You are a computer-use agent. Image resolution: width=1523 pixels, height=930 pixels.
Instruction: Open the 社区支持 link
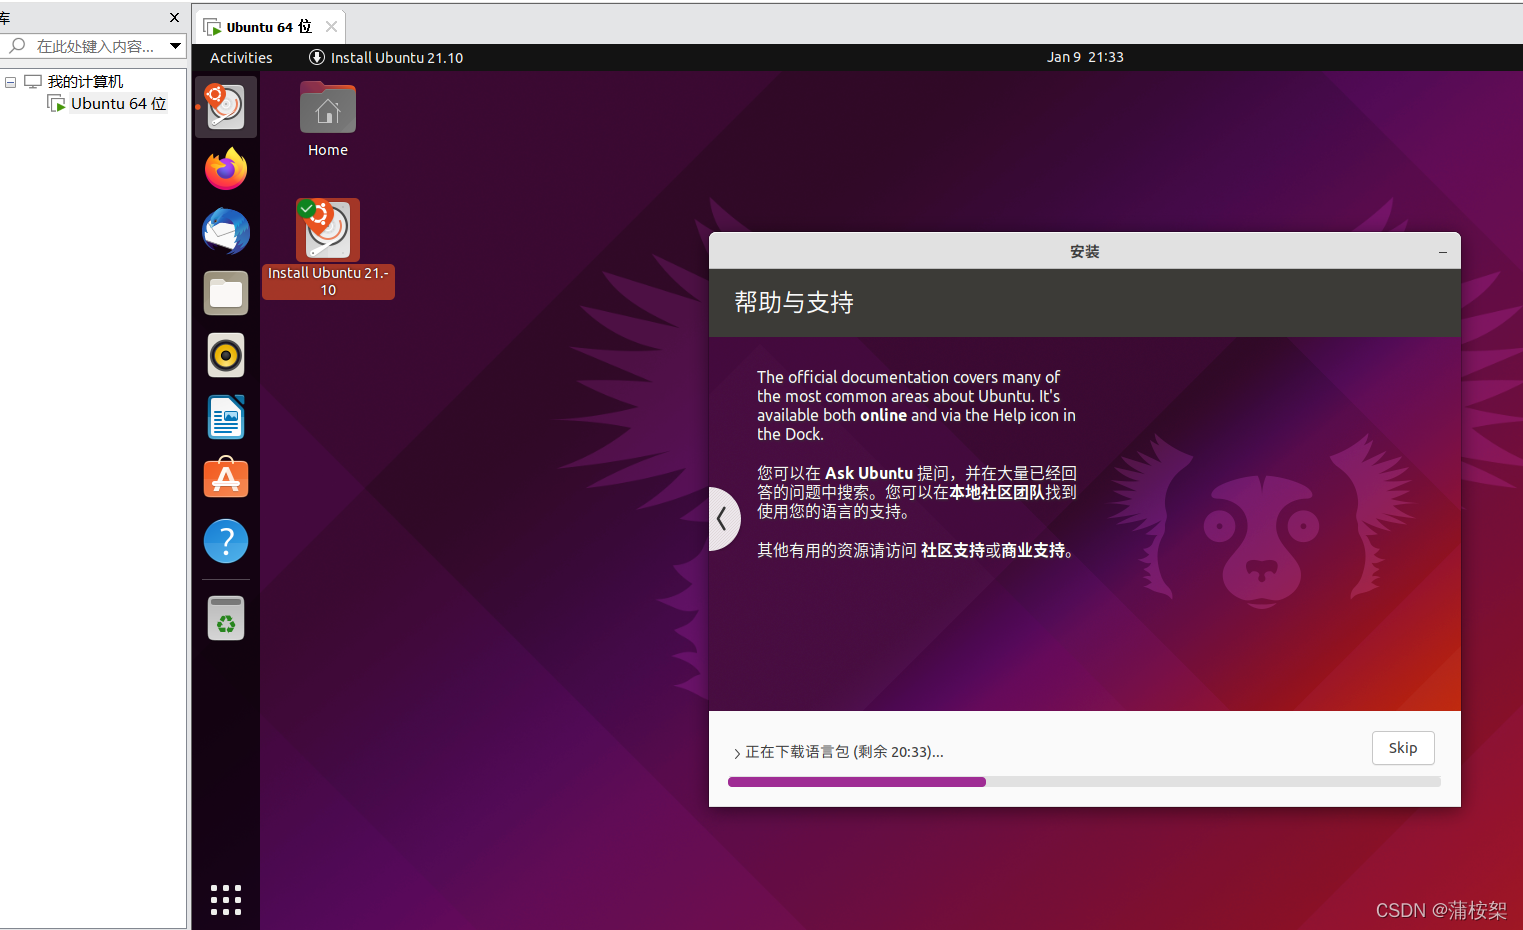953,550
